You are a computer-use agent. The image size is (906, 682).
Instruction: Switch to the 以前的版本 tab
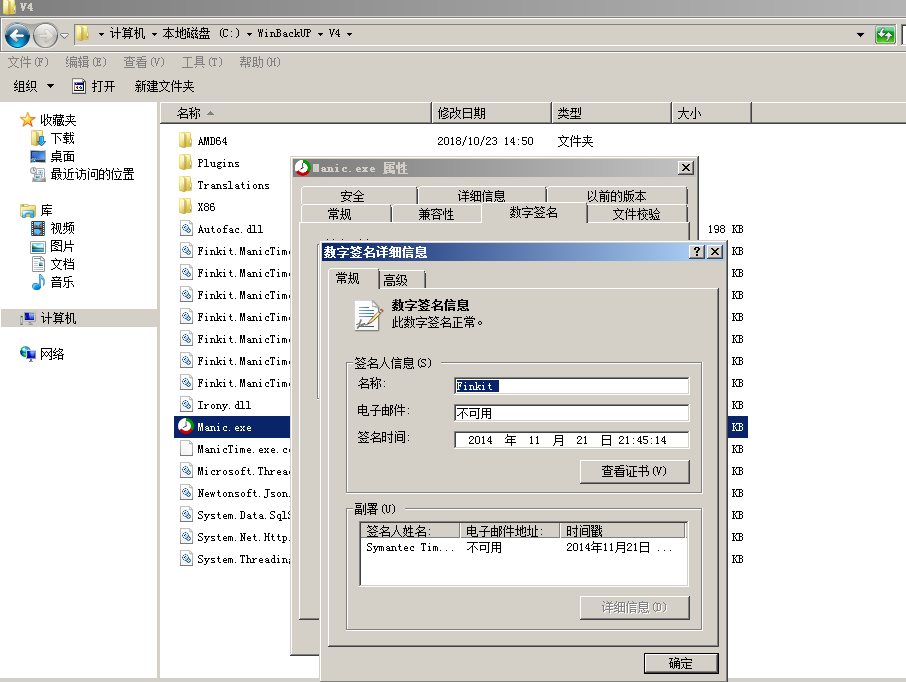(617, 195)
